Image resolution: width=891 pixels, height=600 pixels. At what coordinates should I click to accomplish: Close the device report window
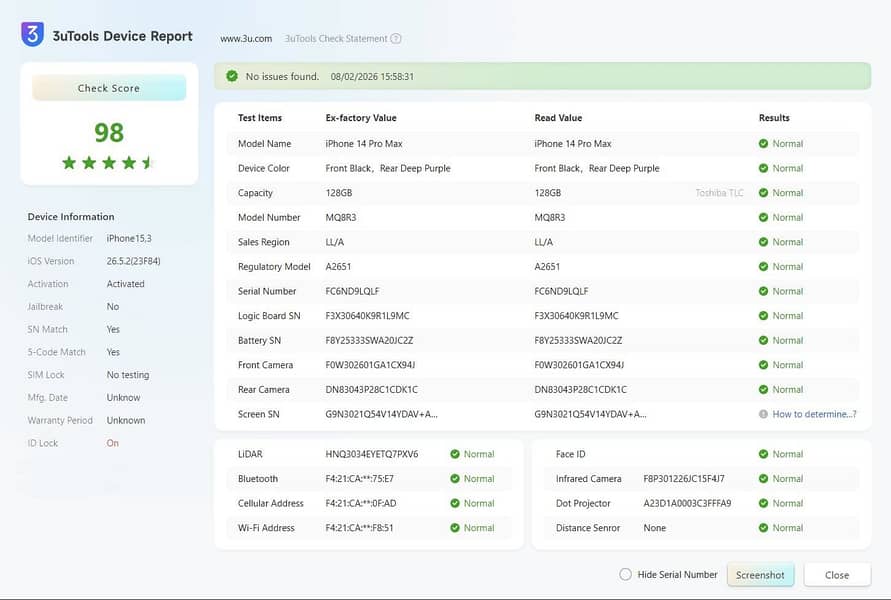pyautogui.click(x=837, y=575)
